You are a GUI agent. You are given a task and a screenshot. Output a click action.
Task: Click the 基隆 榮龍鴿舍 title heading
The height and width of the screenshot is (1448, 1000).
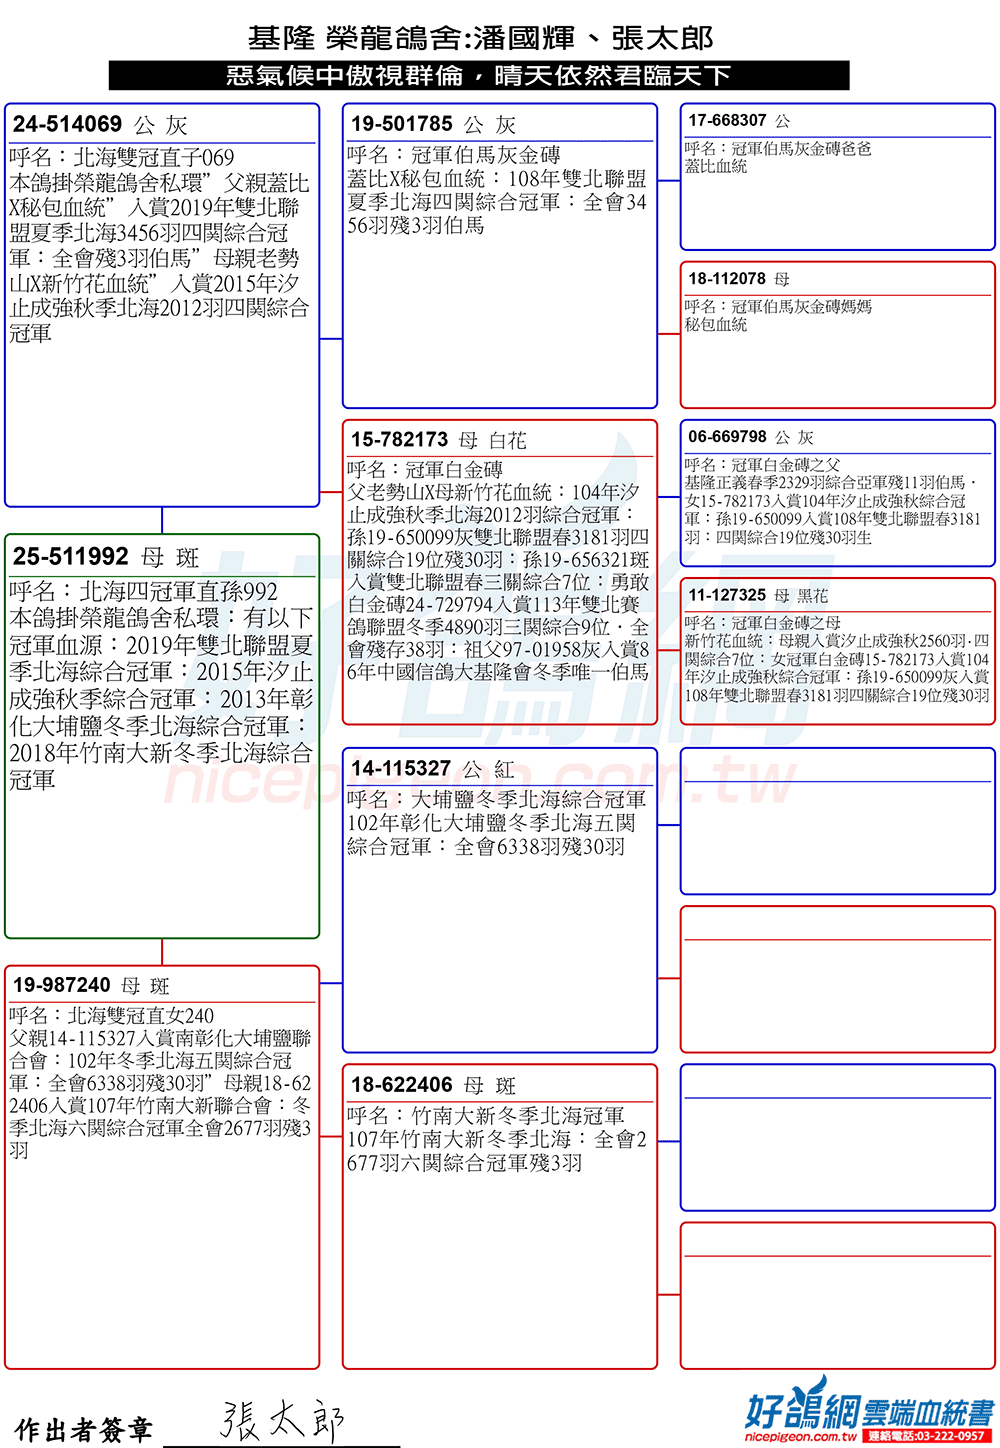[x=480, y=38]
